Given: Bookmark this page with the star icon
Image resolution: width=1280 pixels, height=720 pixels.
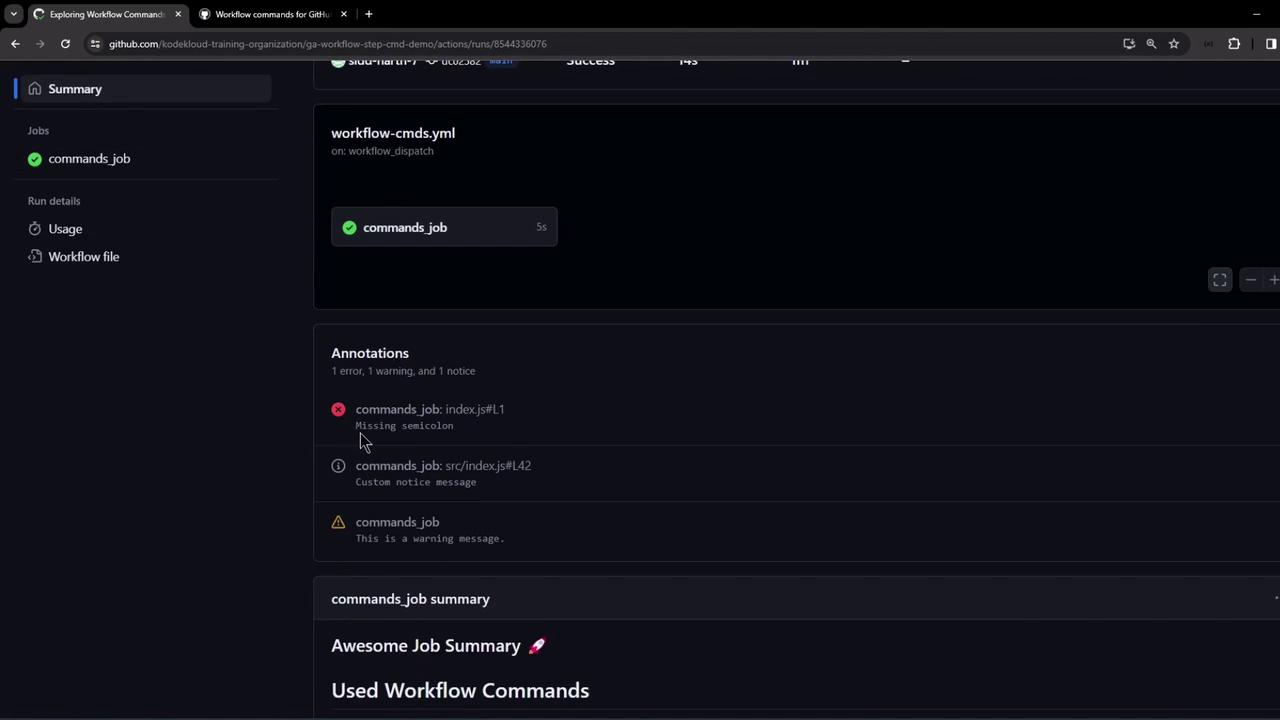Looking at the screenshot, I should 1174,44.
